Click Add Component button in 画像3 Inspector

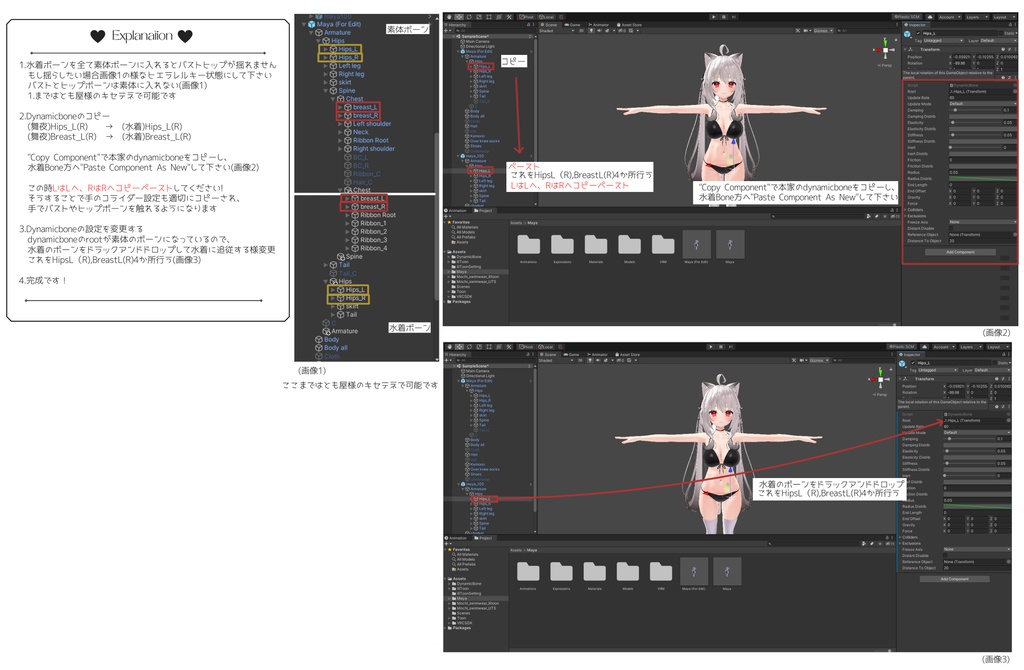point(954,579)
